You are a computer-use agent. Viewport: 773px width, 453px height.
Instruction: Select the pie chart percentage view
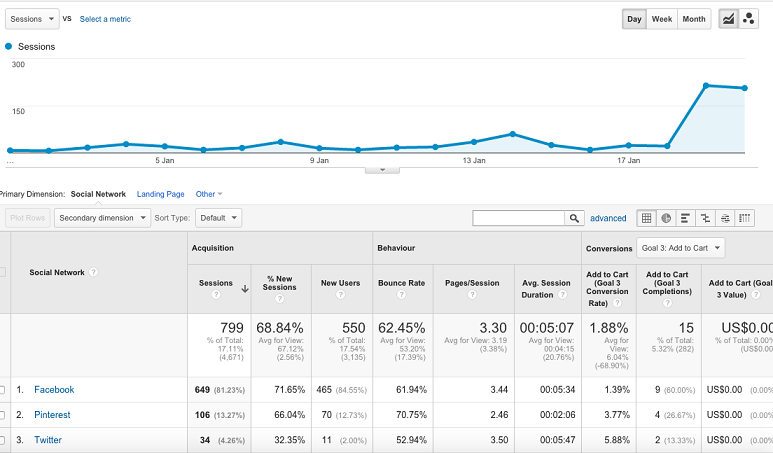click(666, 218)
